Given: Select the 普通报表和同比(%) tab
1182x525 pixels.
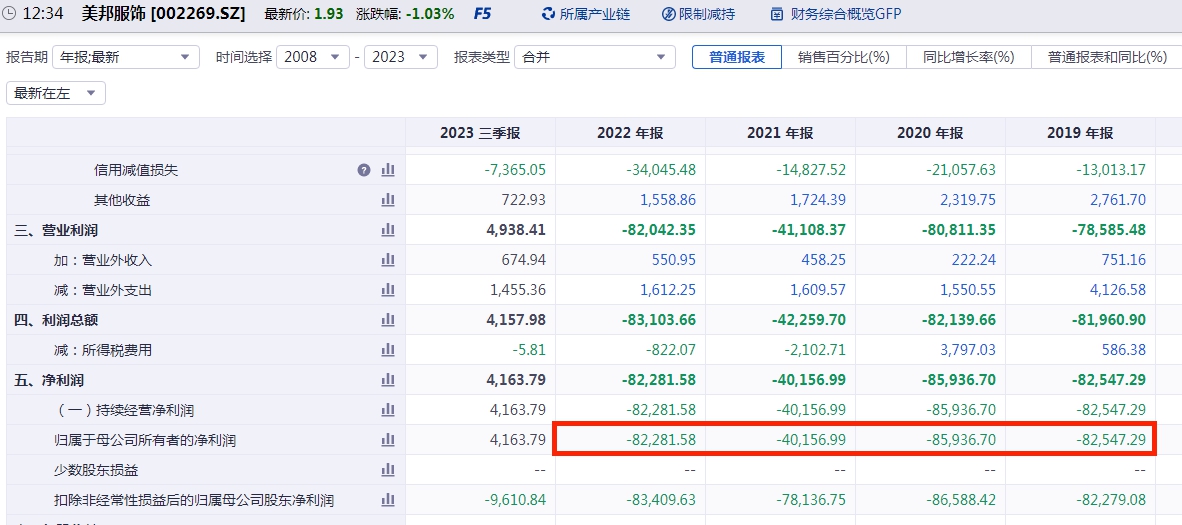Looking at the screenshot, I should 1107,57.
